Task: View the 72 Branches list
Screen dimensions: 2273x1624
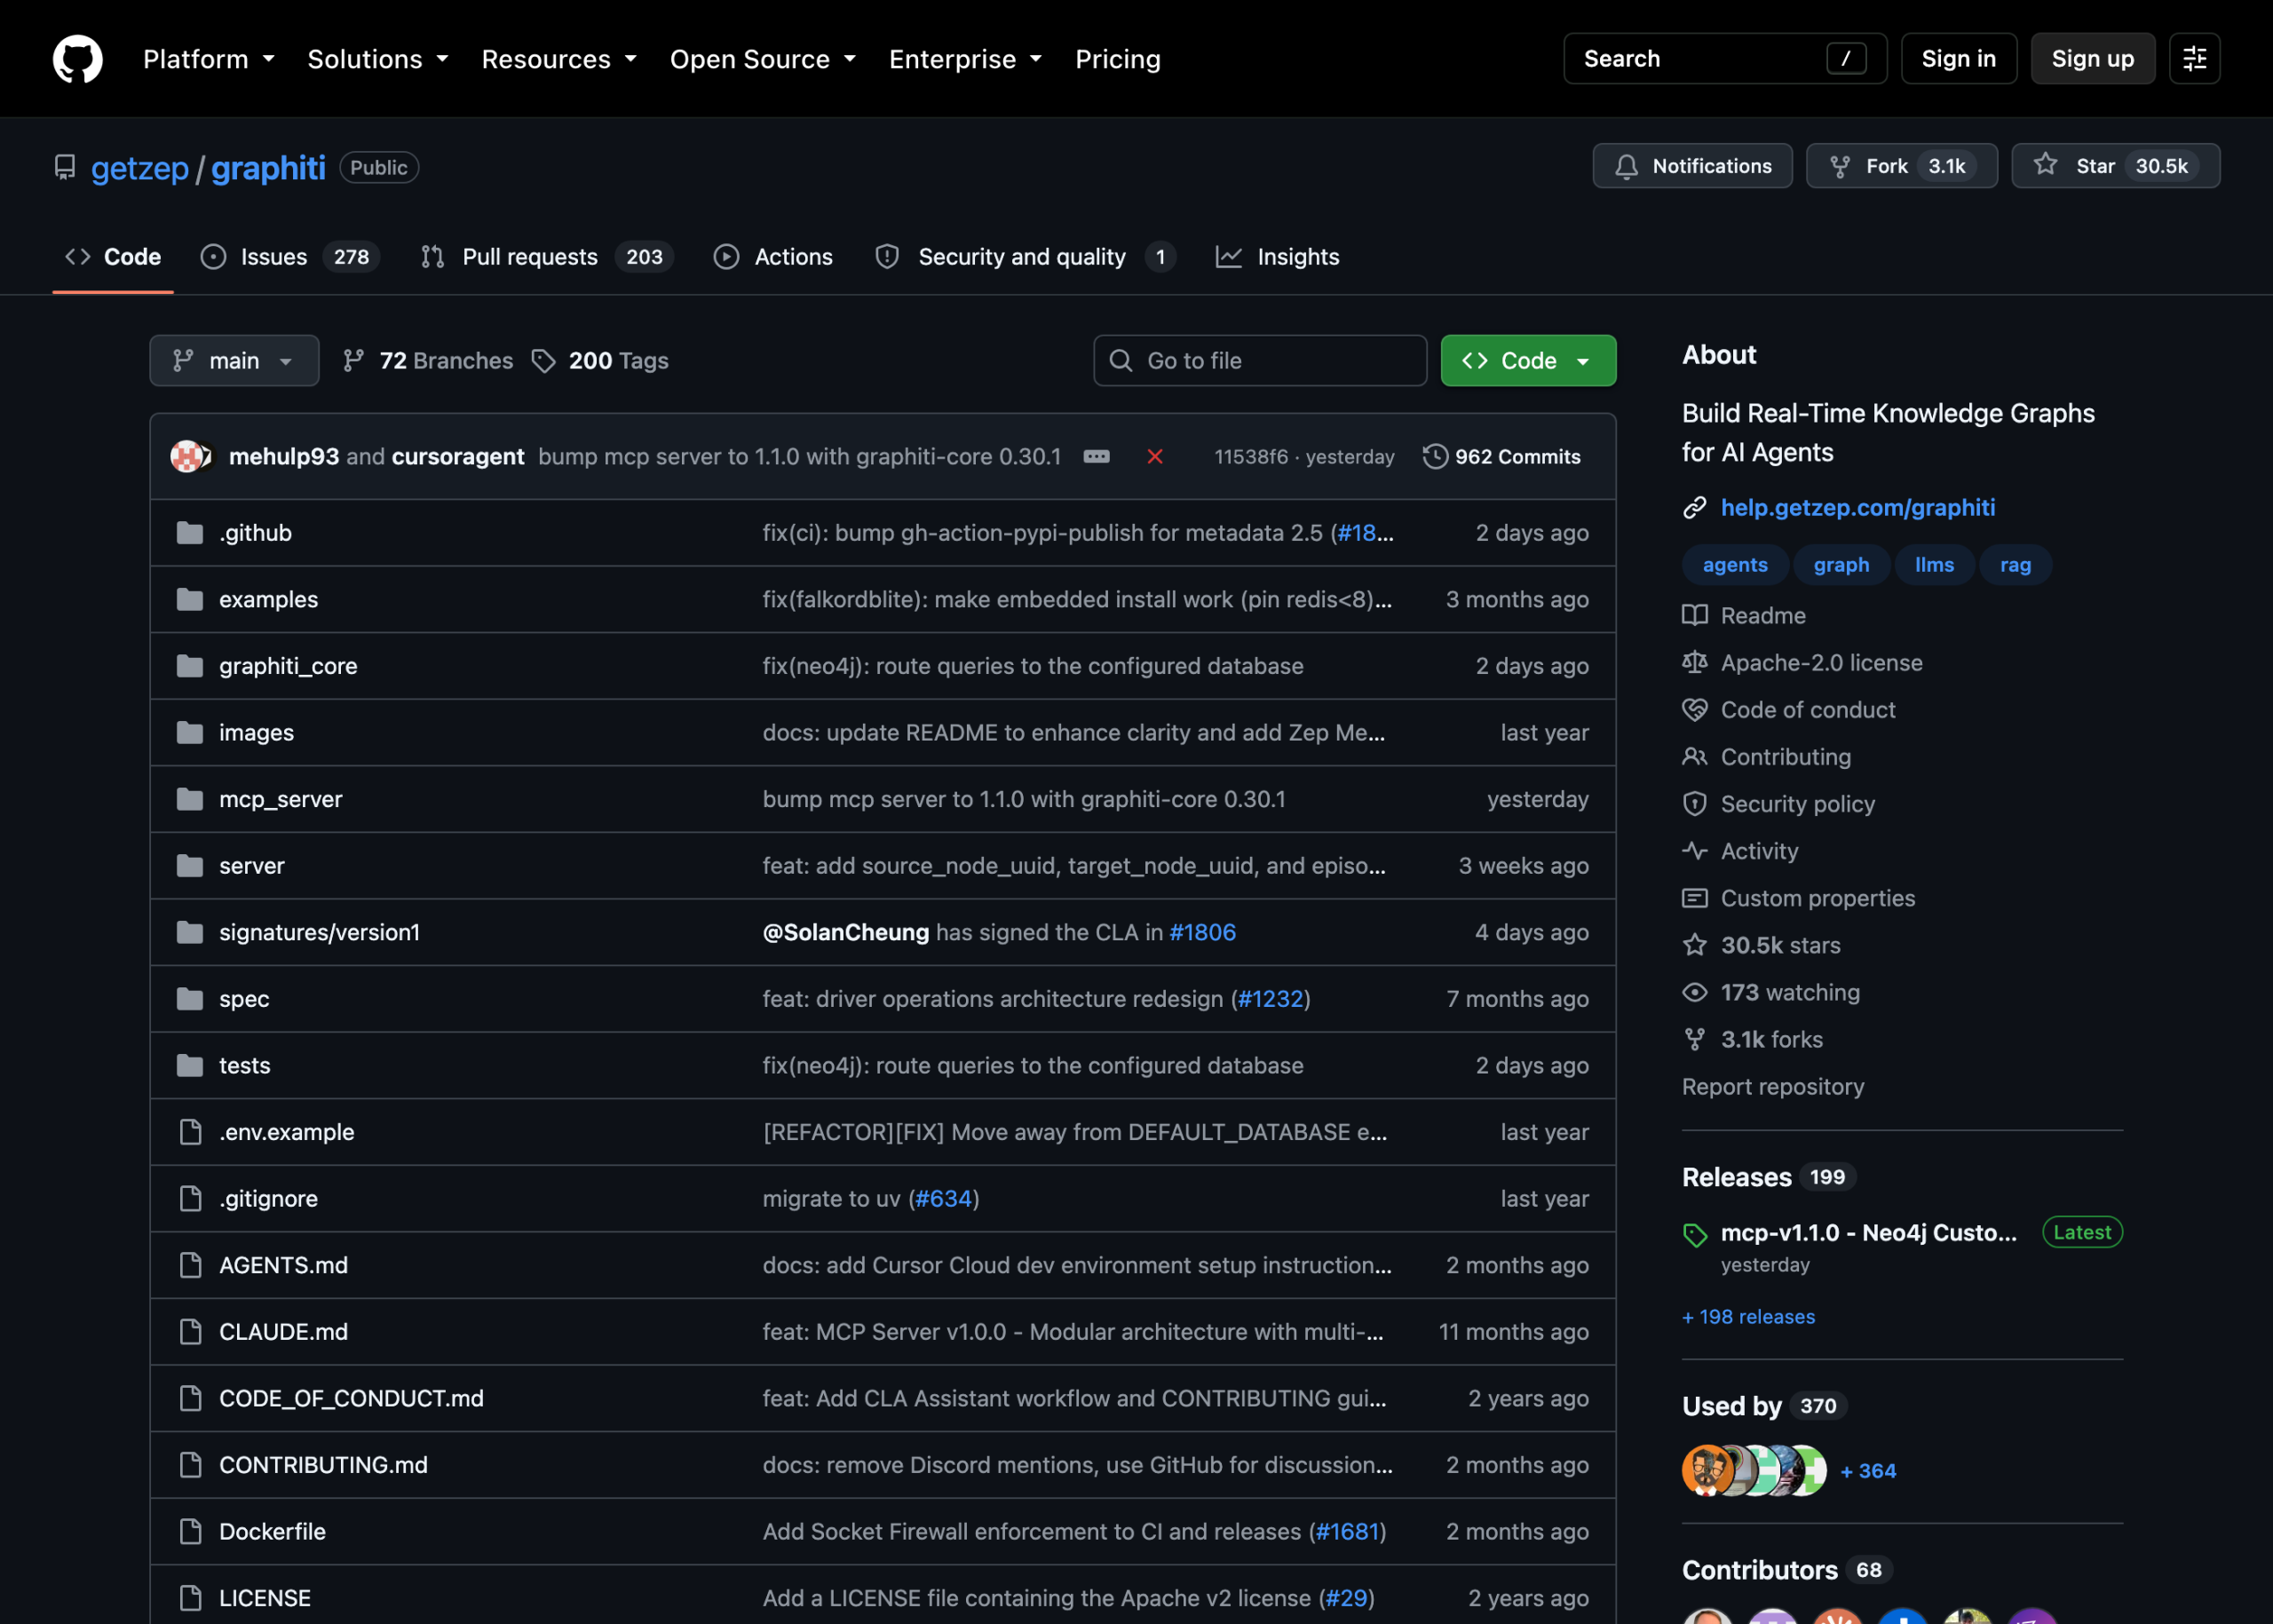Action: tap(427, 361)
